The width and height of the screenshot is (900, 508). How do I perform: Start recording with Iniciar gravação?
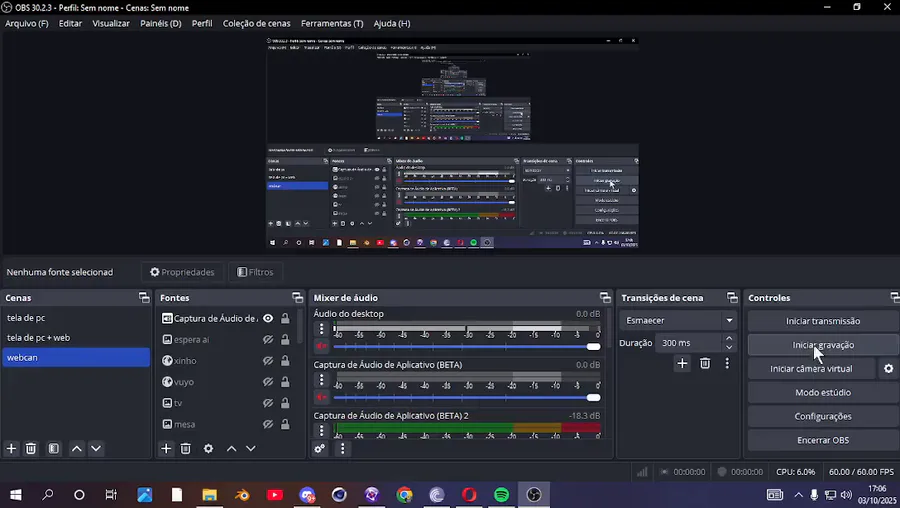tap(823, 345)
